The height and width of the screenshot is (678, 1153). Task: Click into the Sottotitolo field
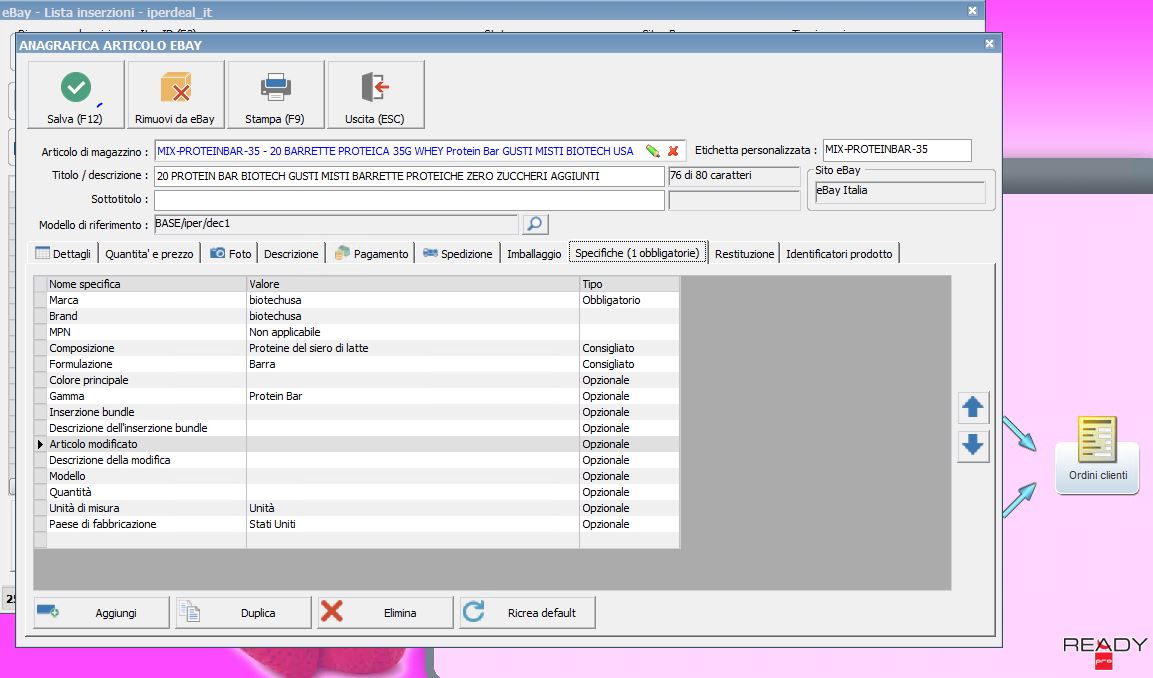coord(409,199)
